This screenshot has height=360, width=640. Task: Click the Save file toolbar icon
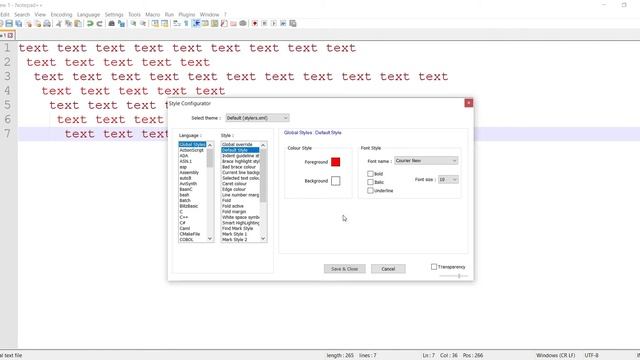(9, 24)
